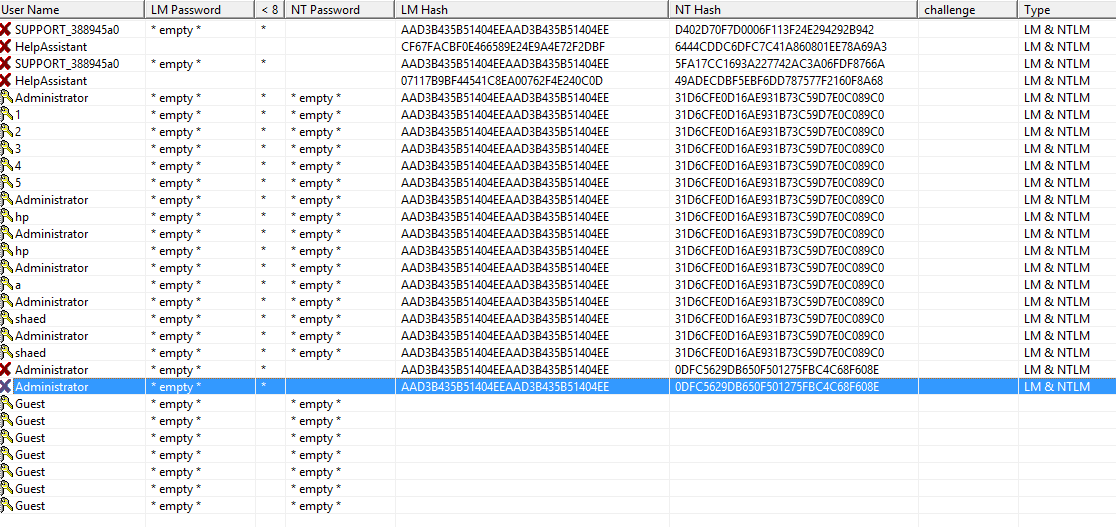Select NT hash starting with D402D70F
This screenshot has width=1116, height=527.
click(x=773, y=30)
